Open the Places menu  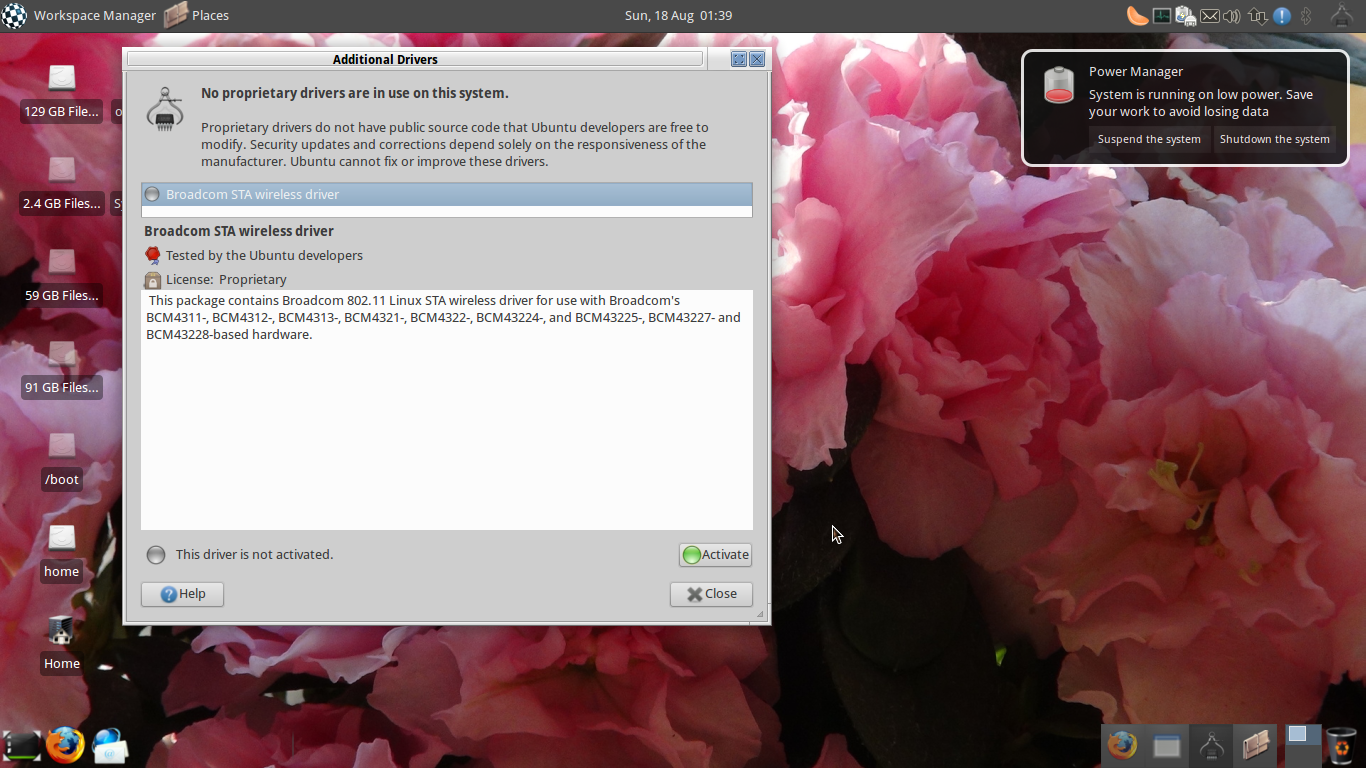[x=212, y=15]
